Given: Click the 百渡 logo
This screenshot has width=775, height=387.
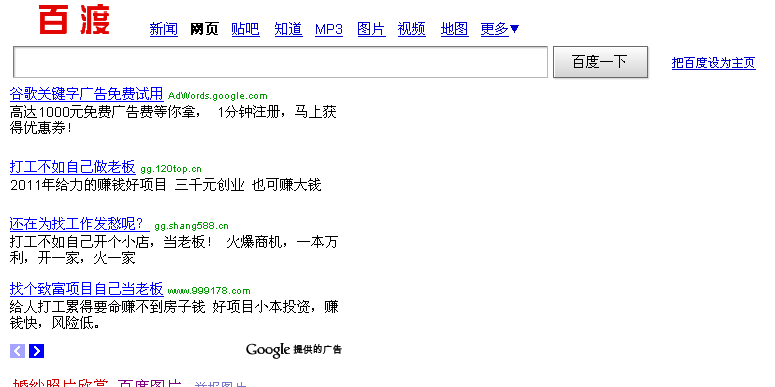Looking at the screenshot, I should tap(74, 19).
